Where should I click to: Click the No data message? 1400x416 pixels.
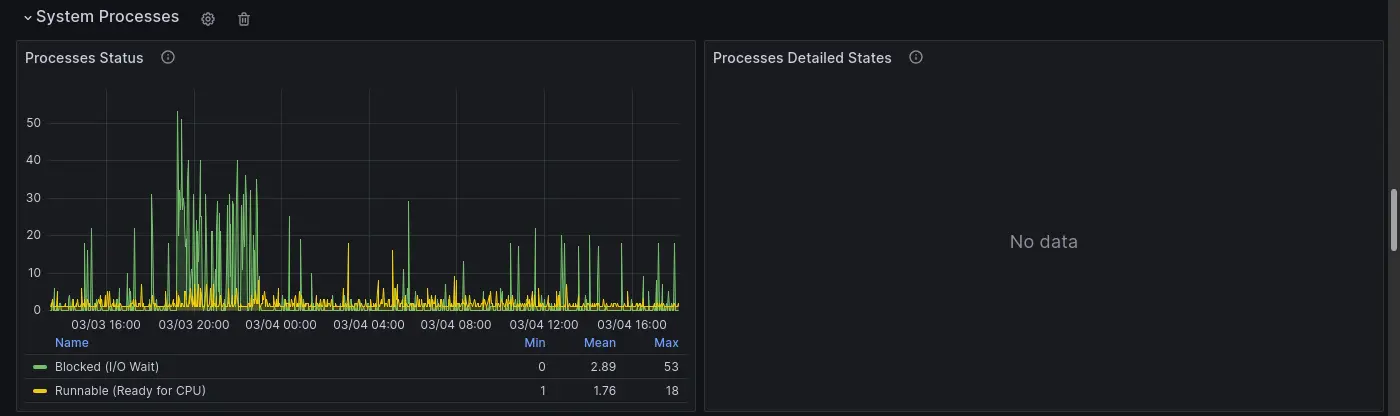pyautogui.click(x=1043, y=242)
